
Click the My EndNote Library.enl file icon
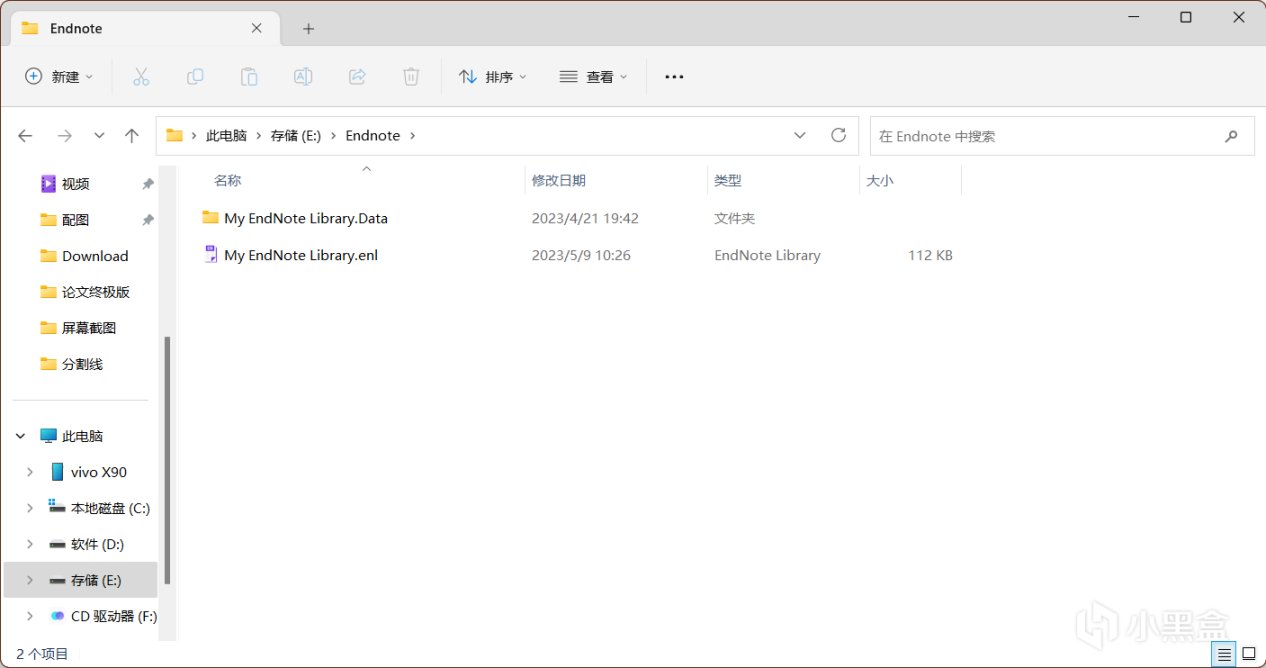pos(210,254)
